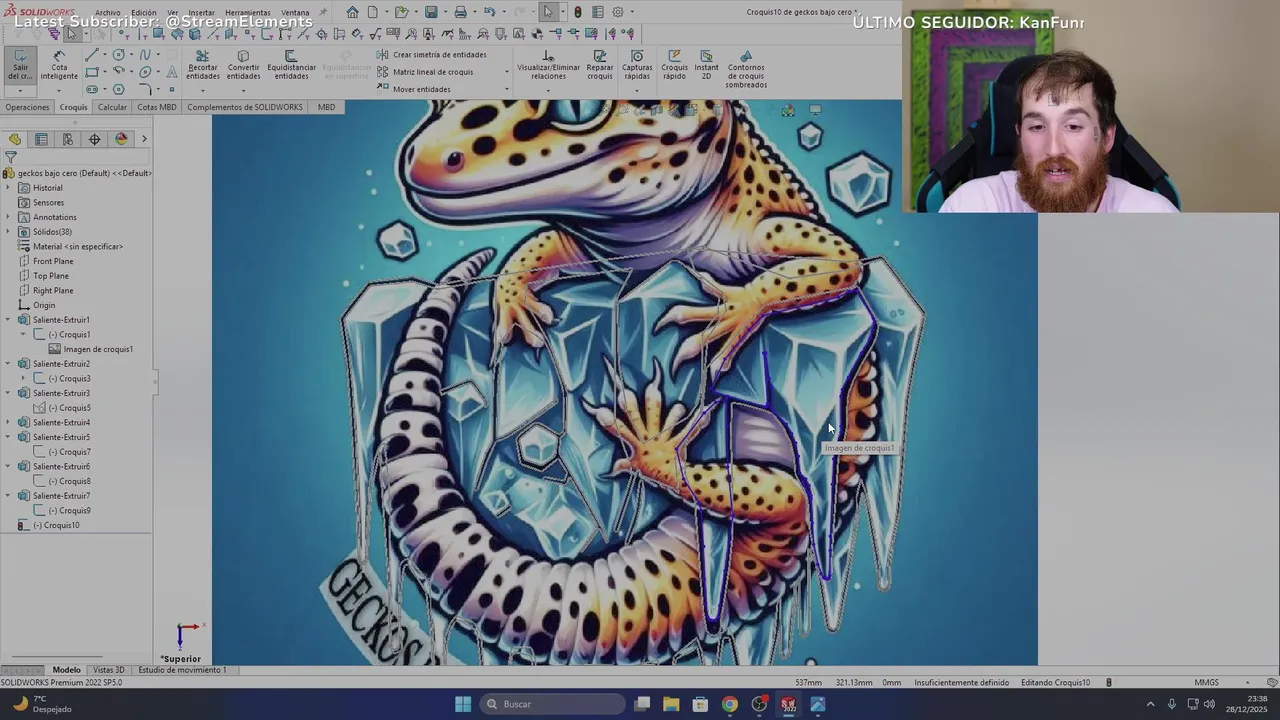Viewport: 1280px width, 720px height.
Task: Open the Archivo menu
Action: [108, 13]
